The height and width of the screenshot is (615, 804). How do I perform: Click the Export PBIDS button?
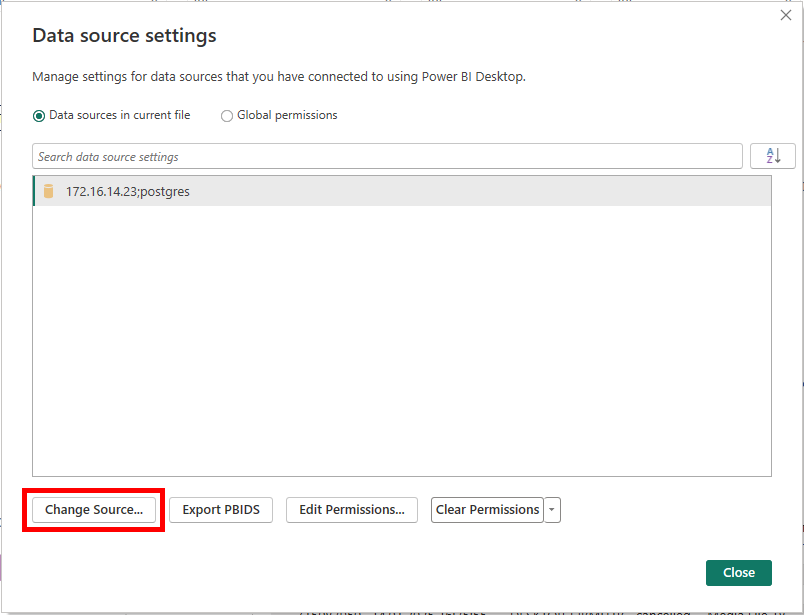pos(221,510)
